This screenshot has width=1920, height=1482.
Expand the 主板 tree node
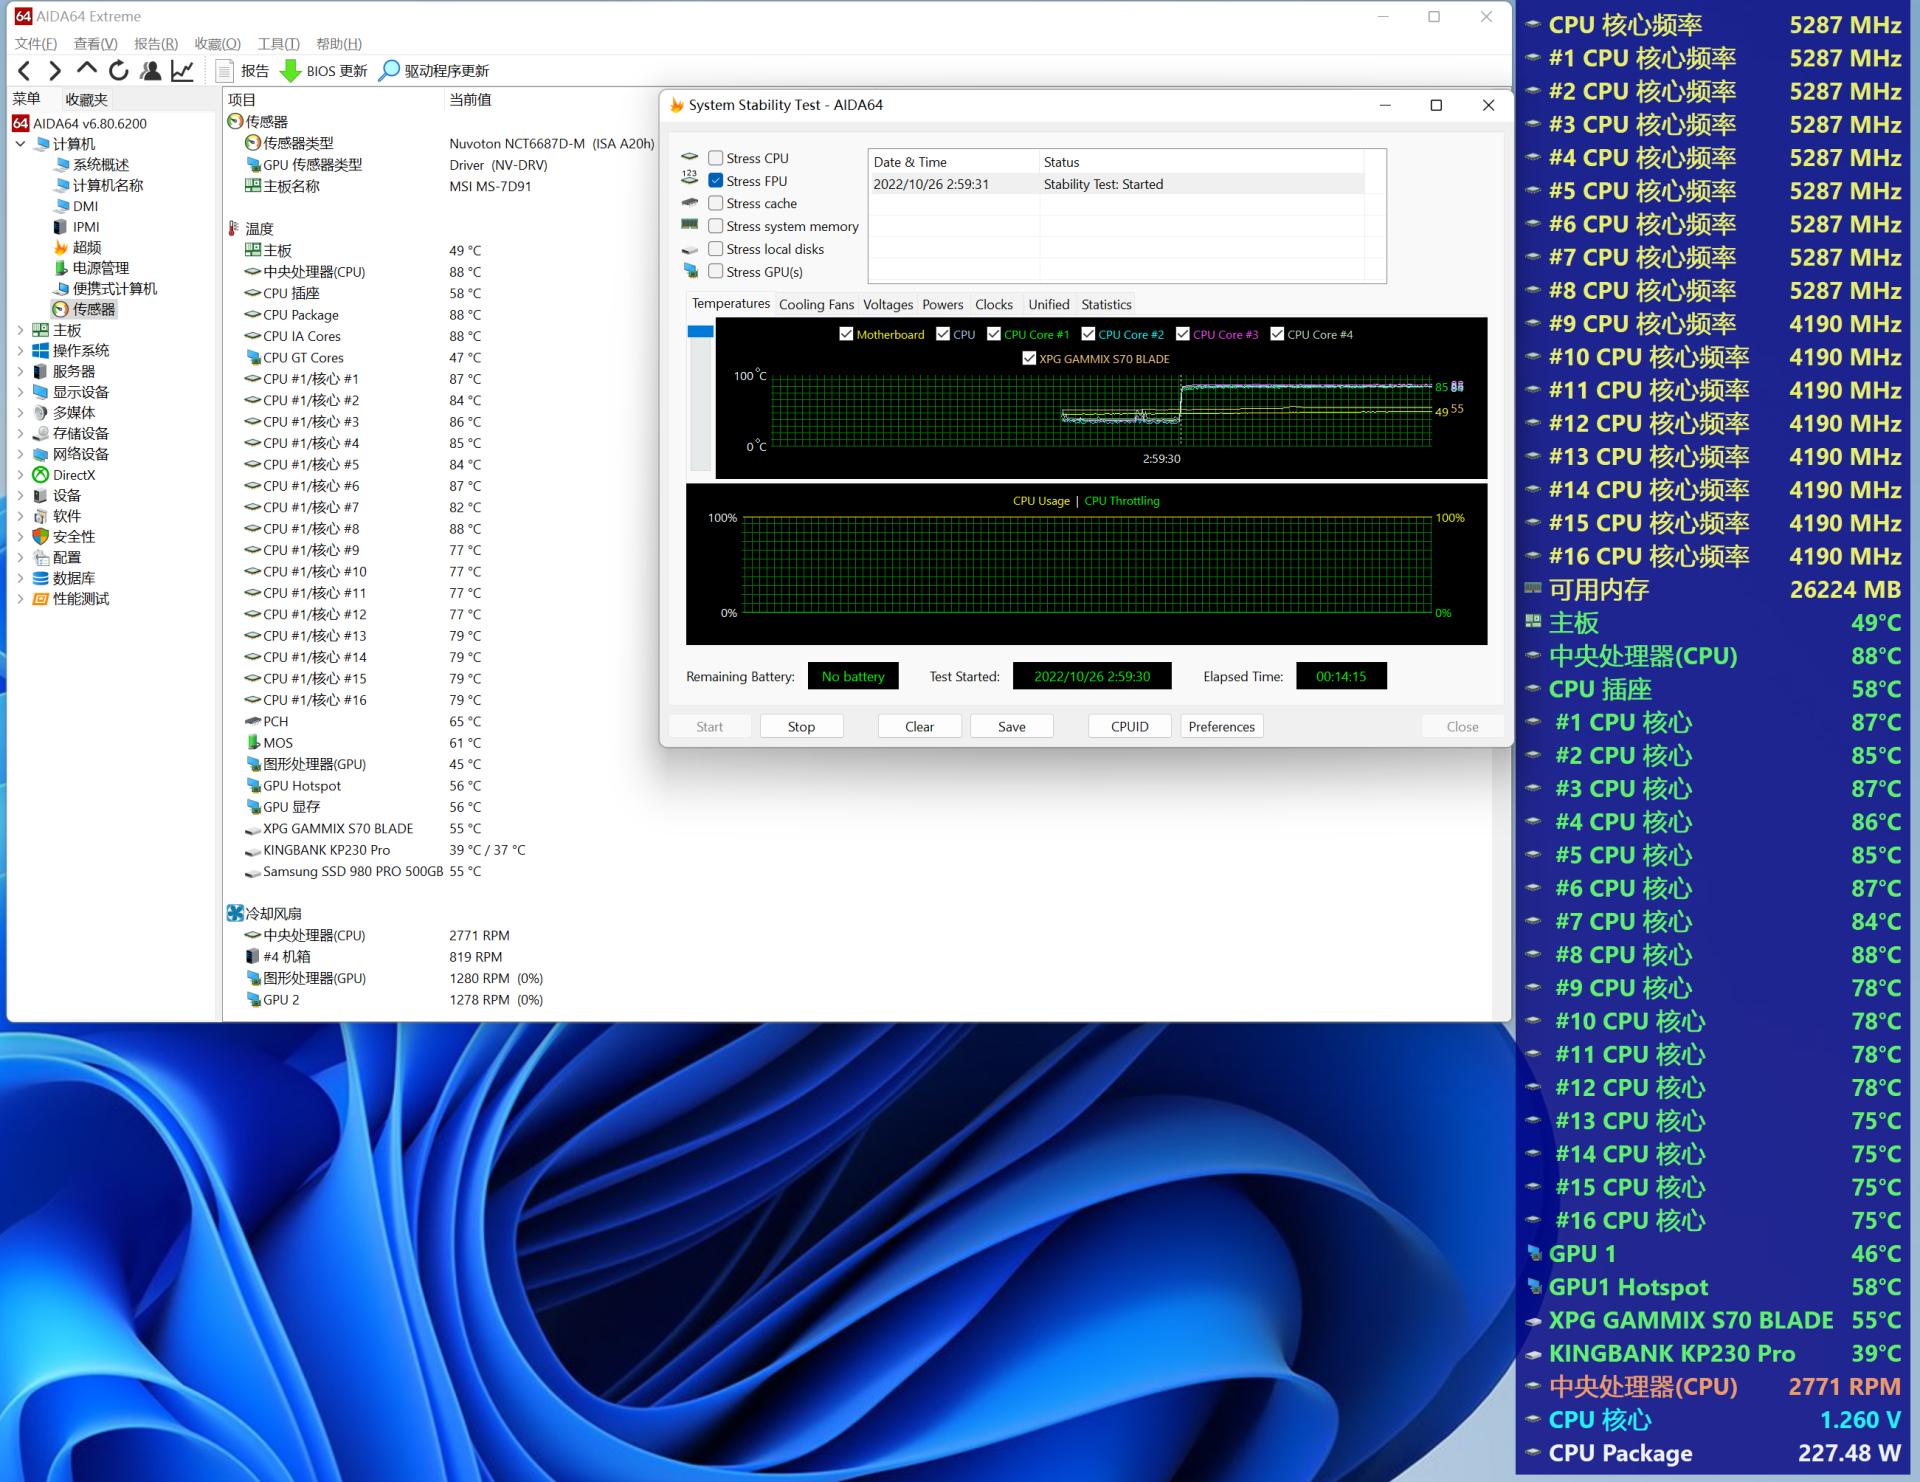tap(20, 330)
